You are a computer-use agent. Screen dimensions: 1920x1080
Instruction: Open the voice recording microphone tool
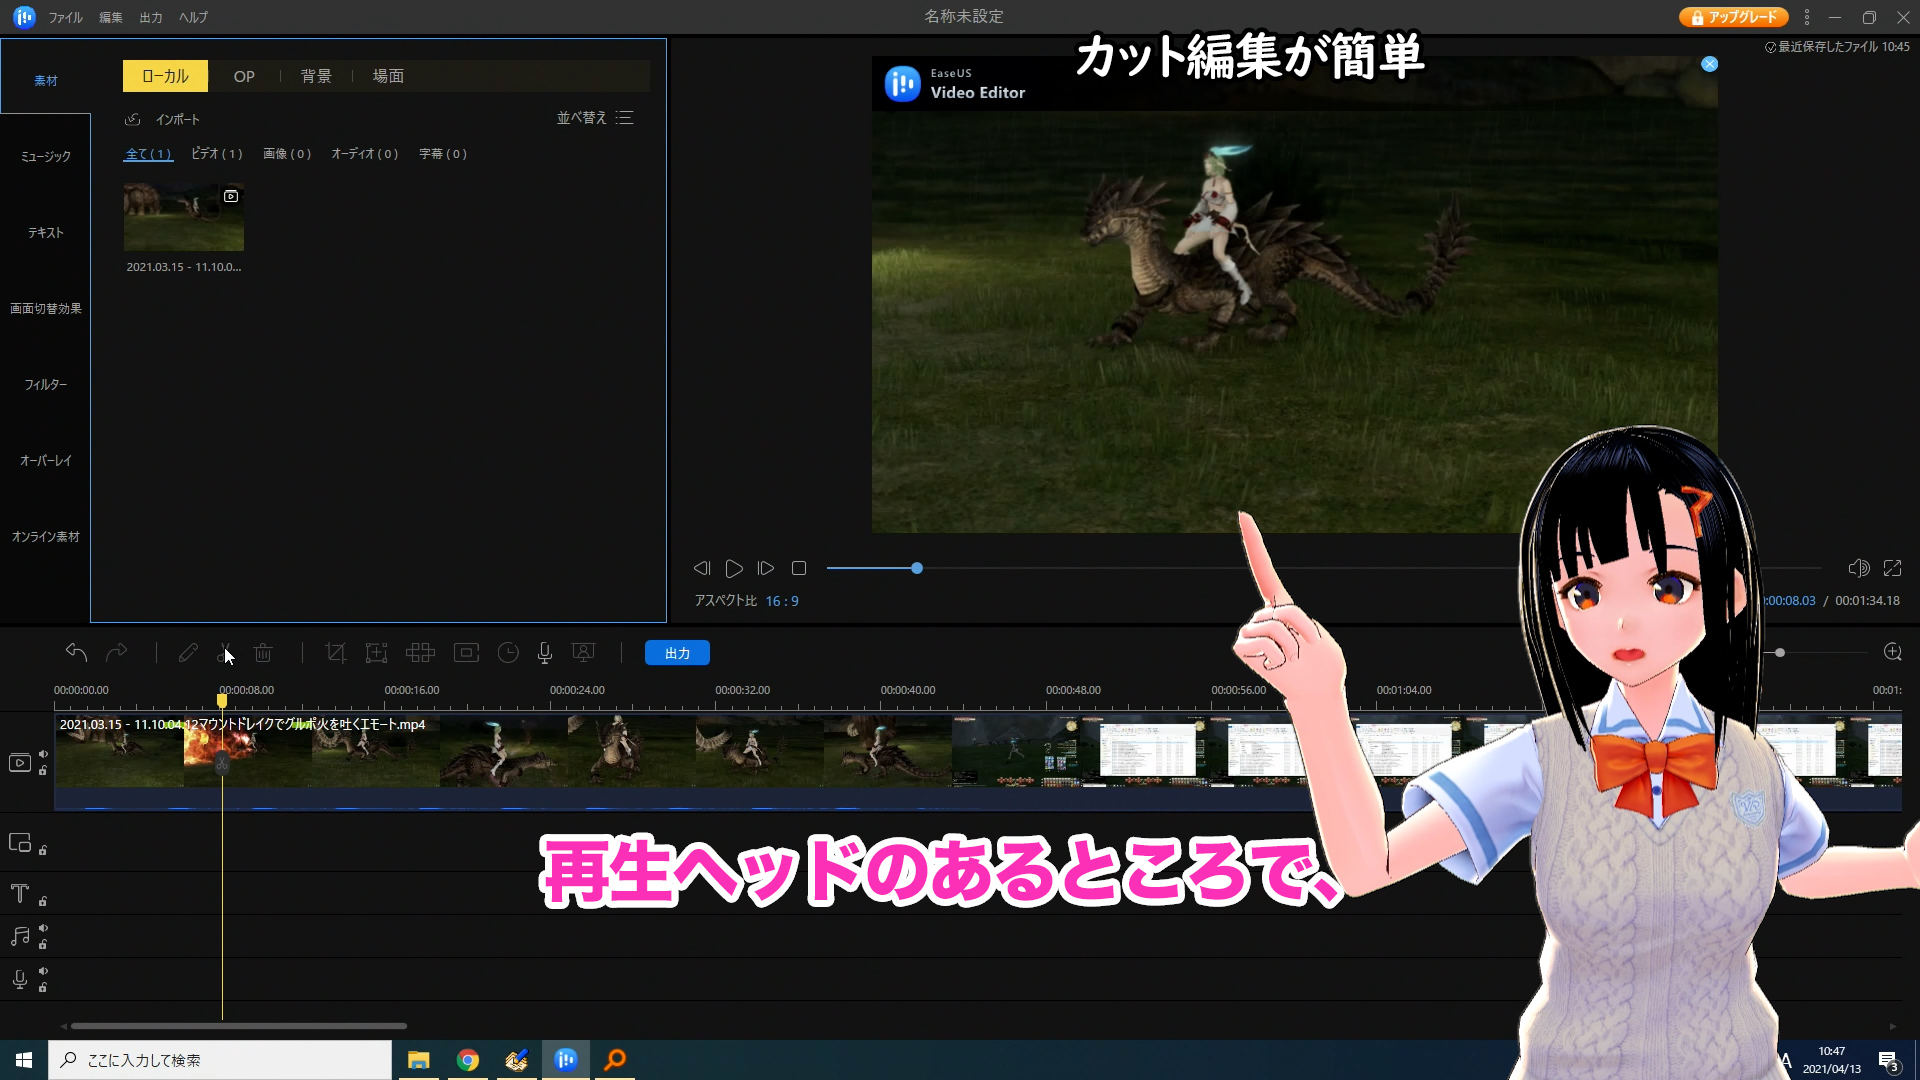[x=544, y=653]
